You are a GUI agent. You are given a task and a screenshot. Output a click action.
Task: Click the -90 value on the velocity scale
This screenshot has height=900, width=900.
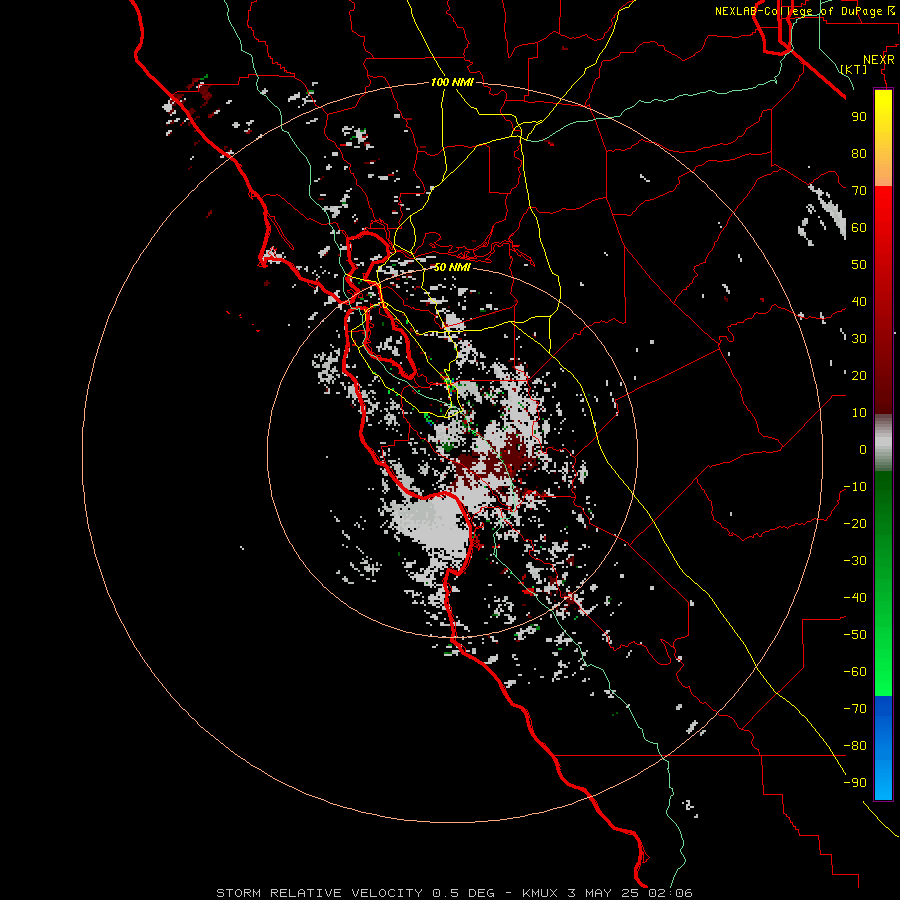pos(855,783)
